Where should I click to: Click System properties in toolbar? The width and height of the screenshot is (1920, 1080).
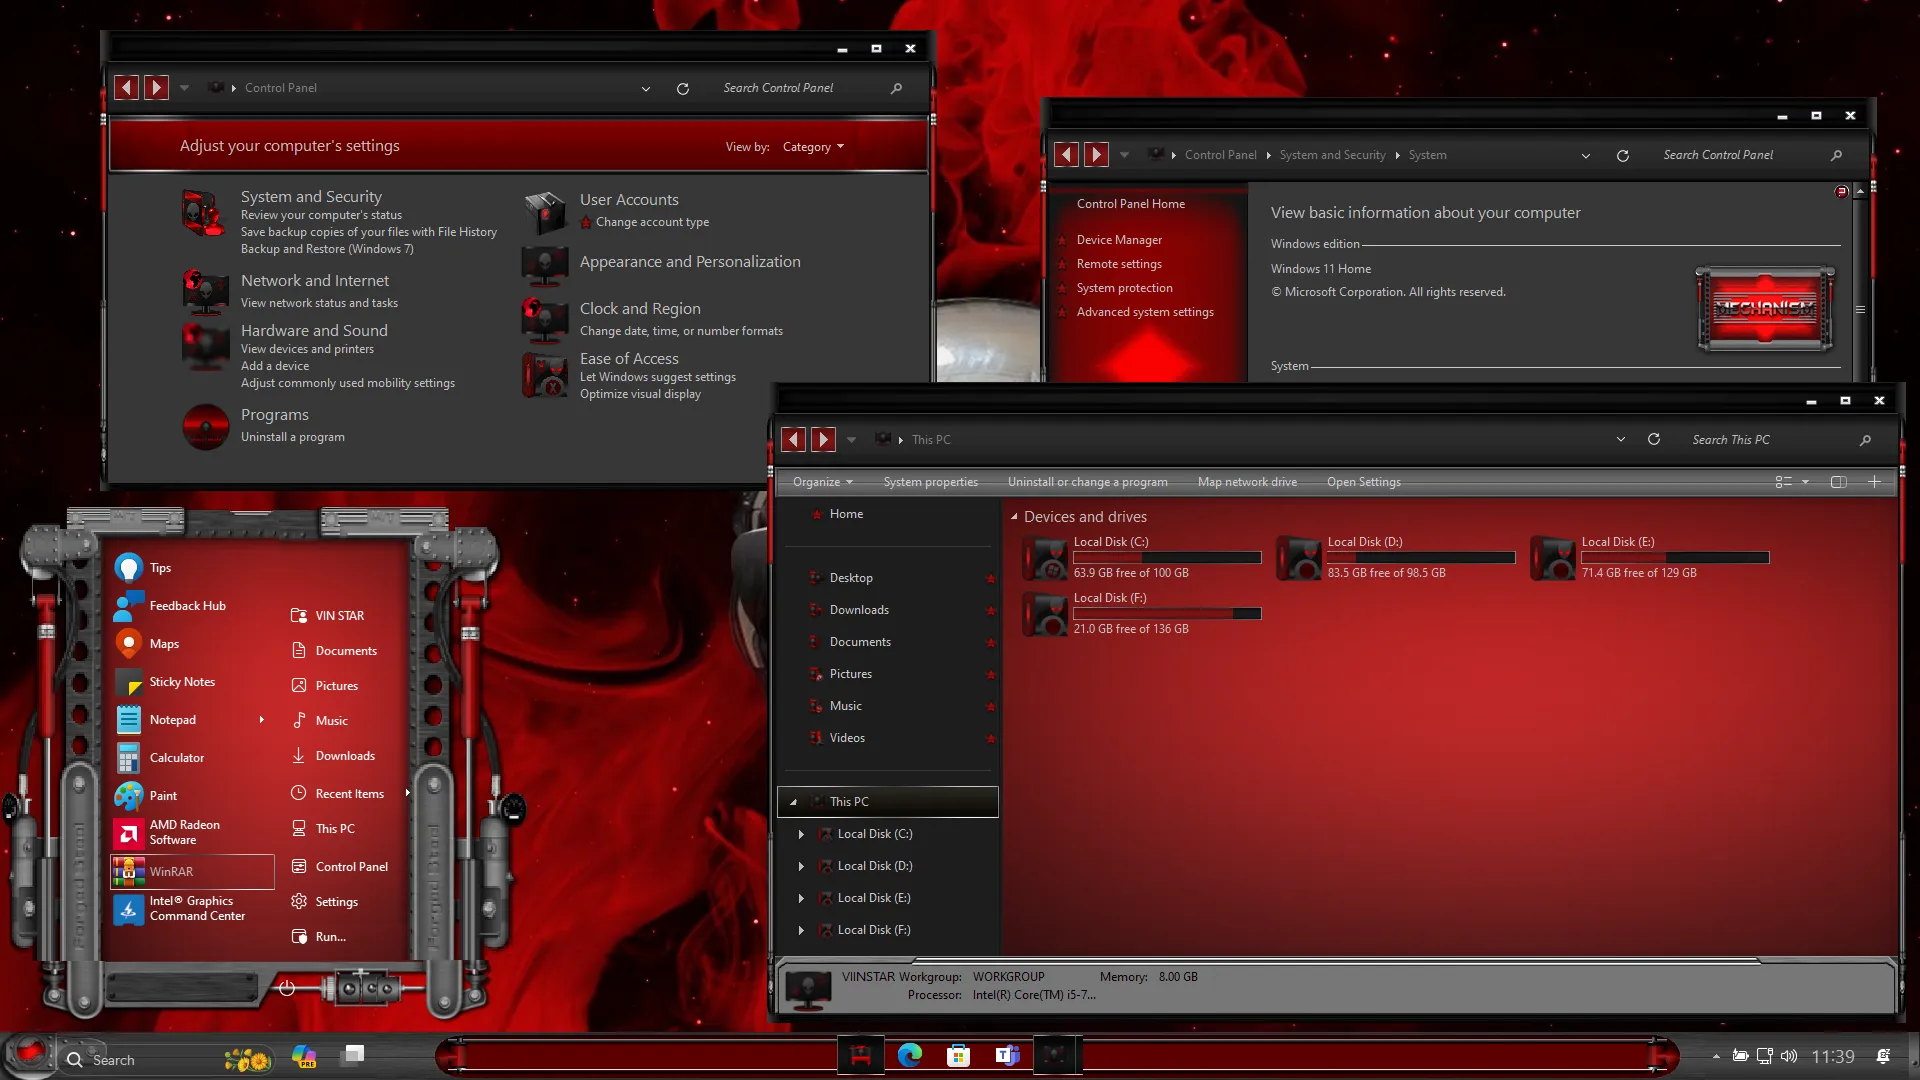pos(930,482)
